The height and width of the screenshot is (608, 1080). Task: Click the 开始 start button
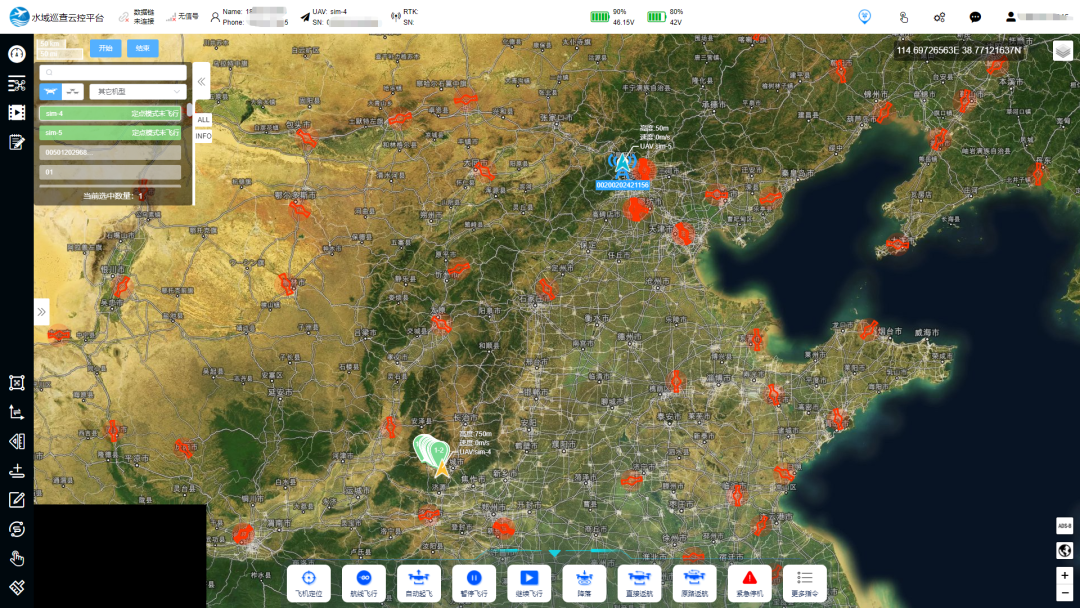tap(105, 48)
